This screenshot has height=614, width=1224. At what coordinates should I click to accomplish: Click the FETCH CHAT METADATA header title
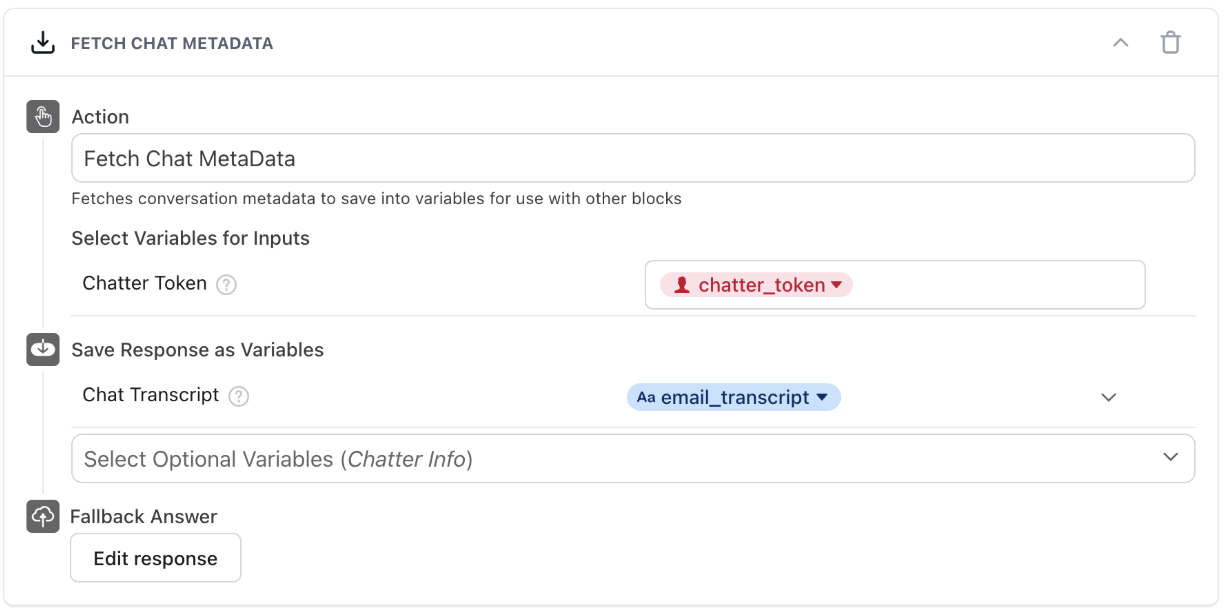172,44
